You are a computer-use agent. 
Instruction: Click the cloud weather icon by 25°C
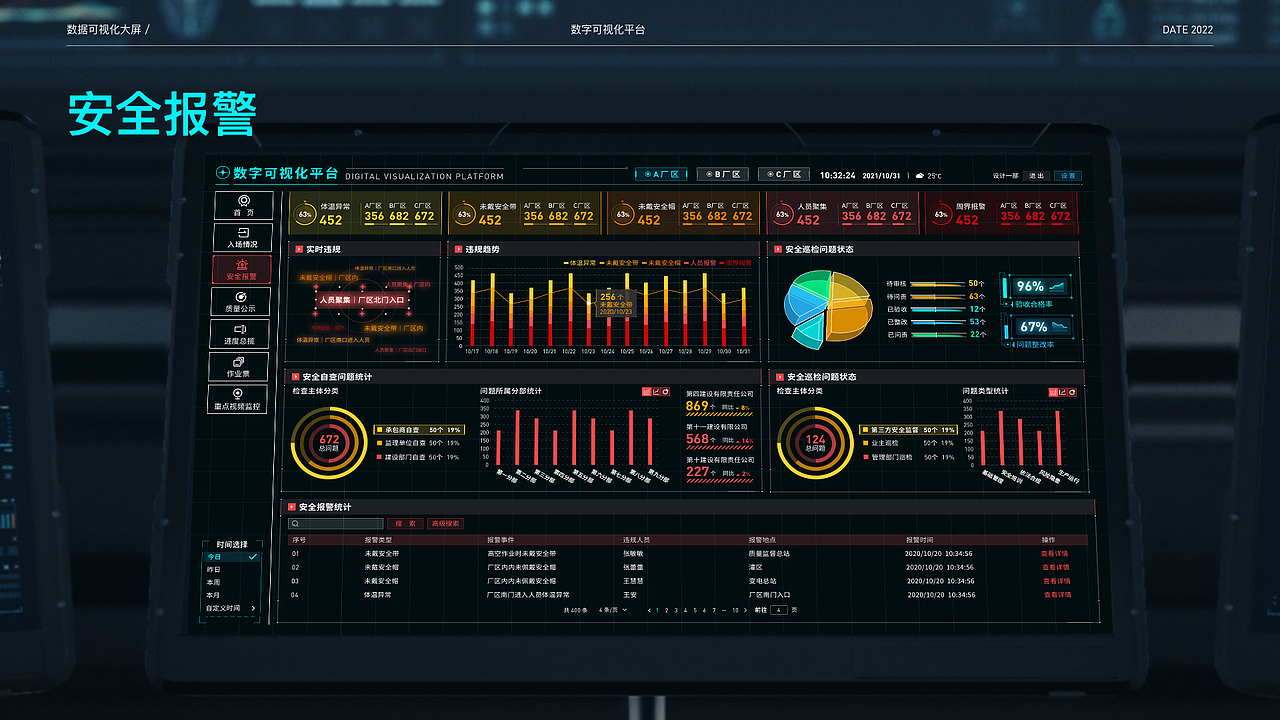(x=919, y=175)
